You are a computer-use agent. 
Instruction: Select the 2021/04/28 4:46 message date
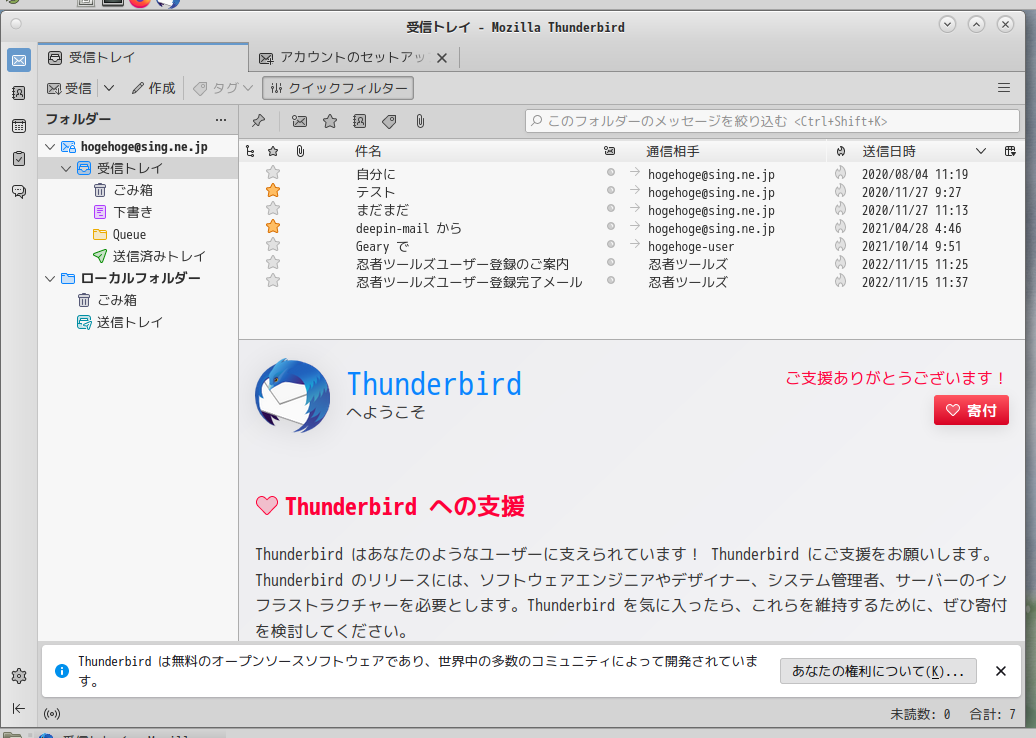coord(911,229)
